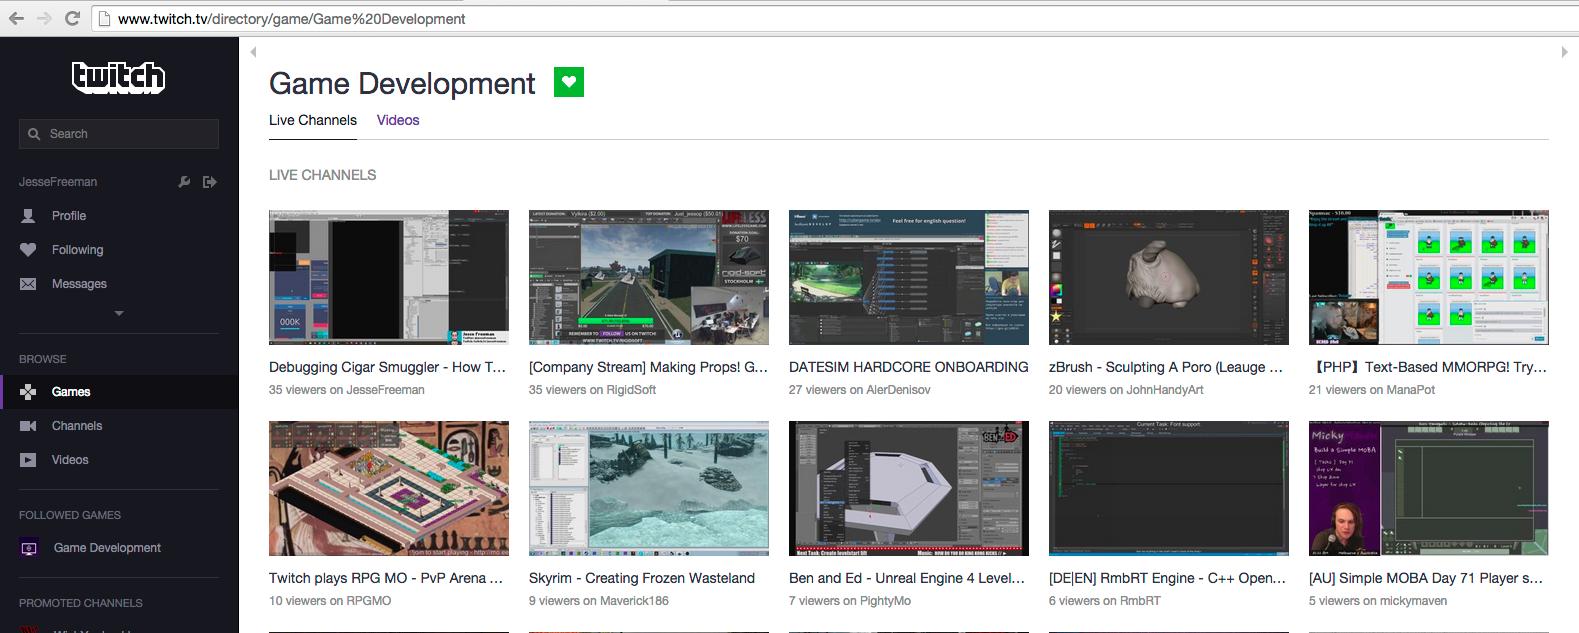1579x633 pixels.
Task: Click the Twitch logo in sidebar
Action: click(118, 78)
